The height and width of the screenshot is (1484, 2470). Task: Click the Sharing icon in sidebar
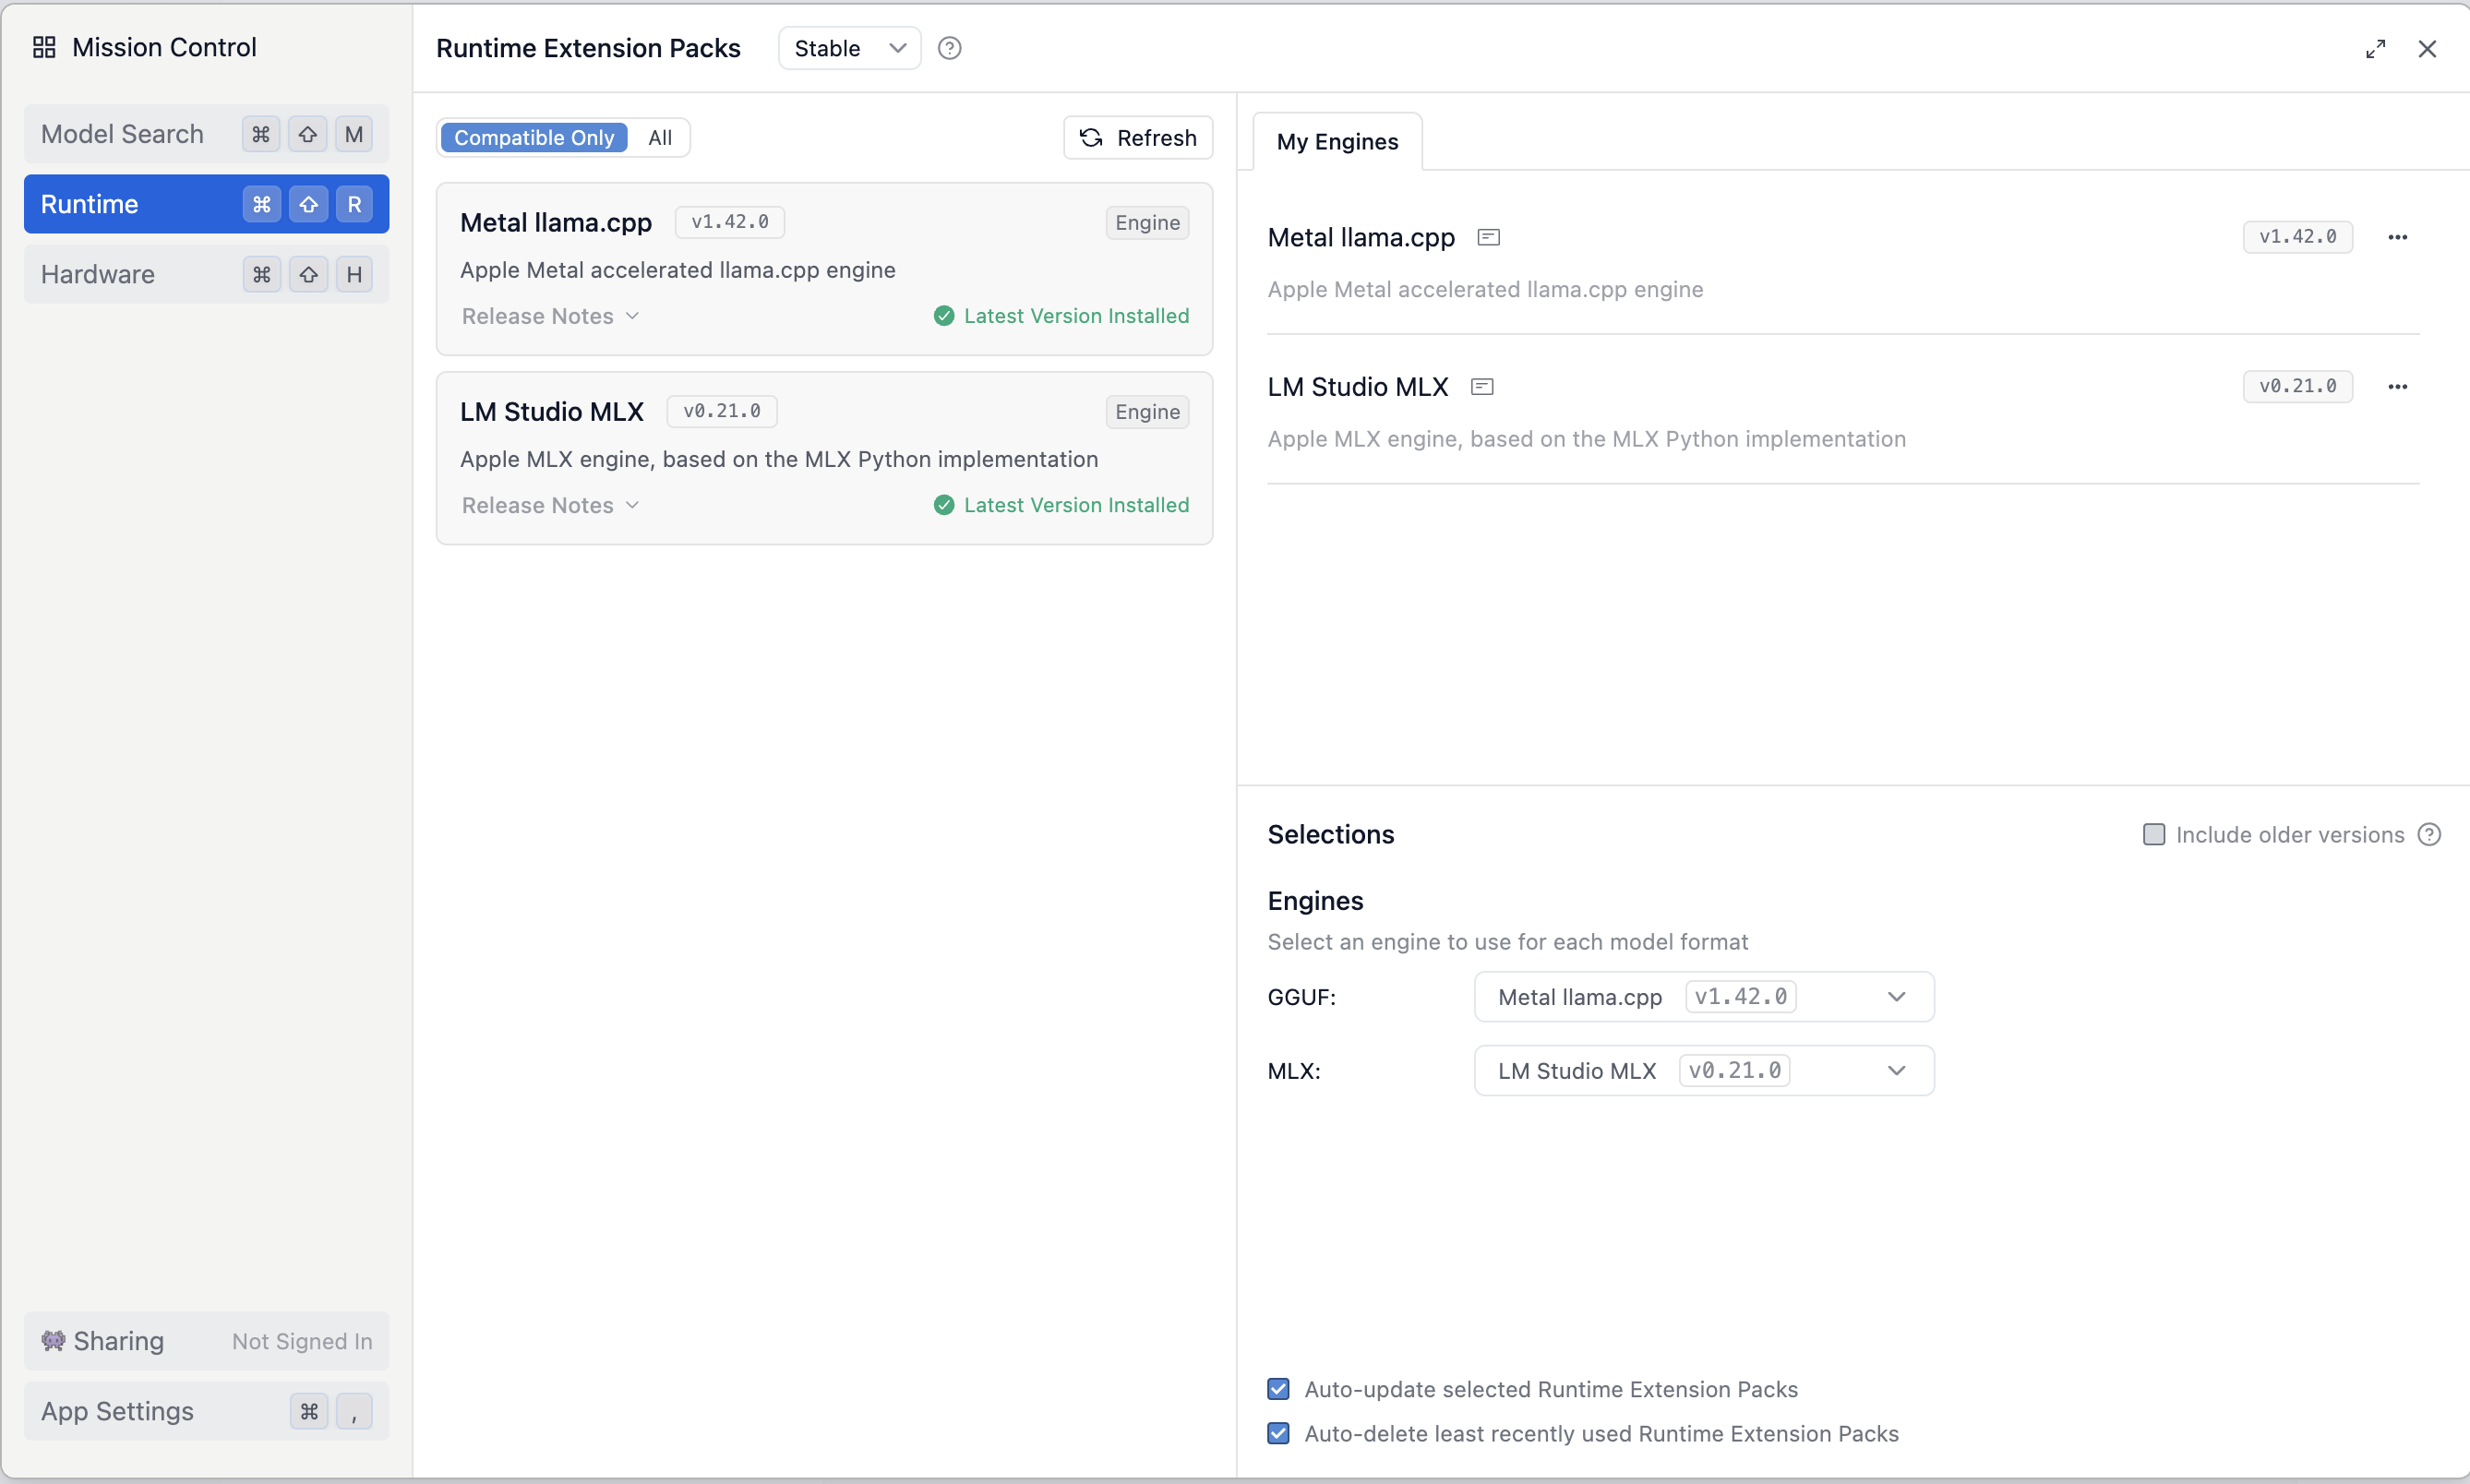coord(53,1340)
